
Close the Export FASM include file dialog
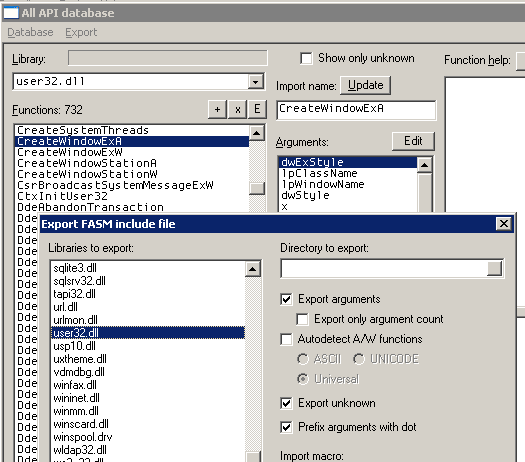[x=504, y=224]
